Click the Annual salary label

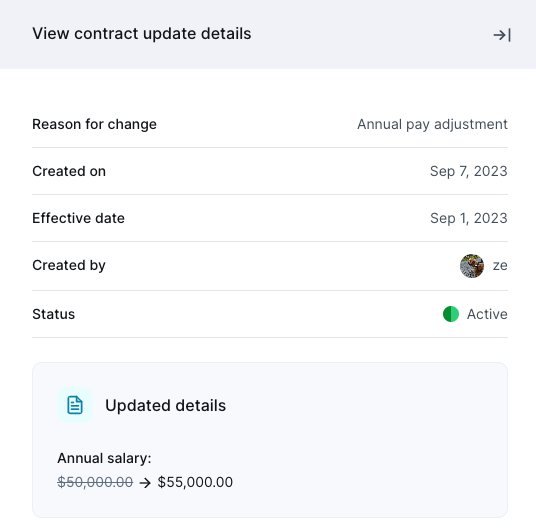pos(104,458)
